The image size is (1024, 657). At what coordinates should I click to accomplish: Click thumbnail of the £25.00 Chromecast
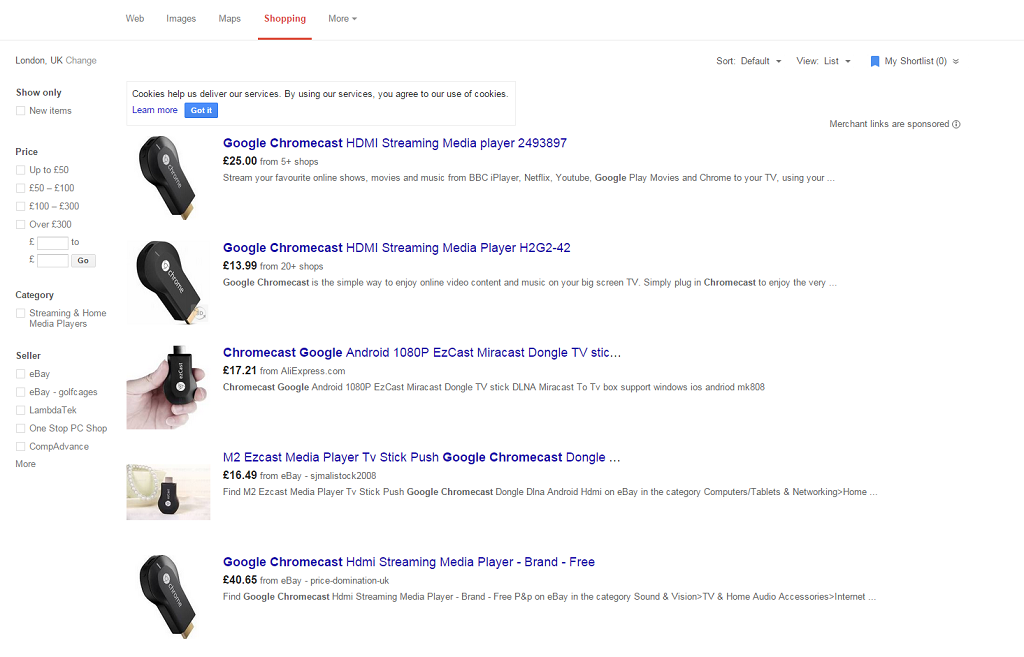coord(168,178)
